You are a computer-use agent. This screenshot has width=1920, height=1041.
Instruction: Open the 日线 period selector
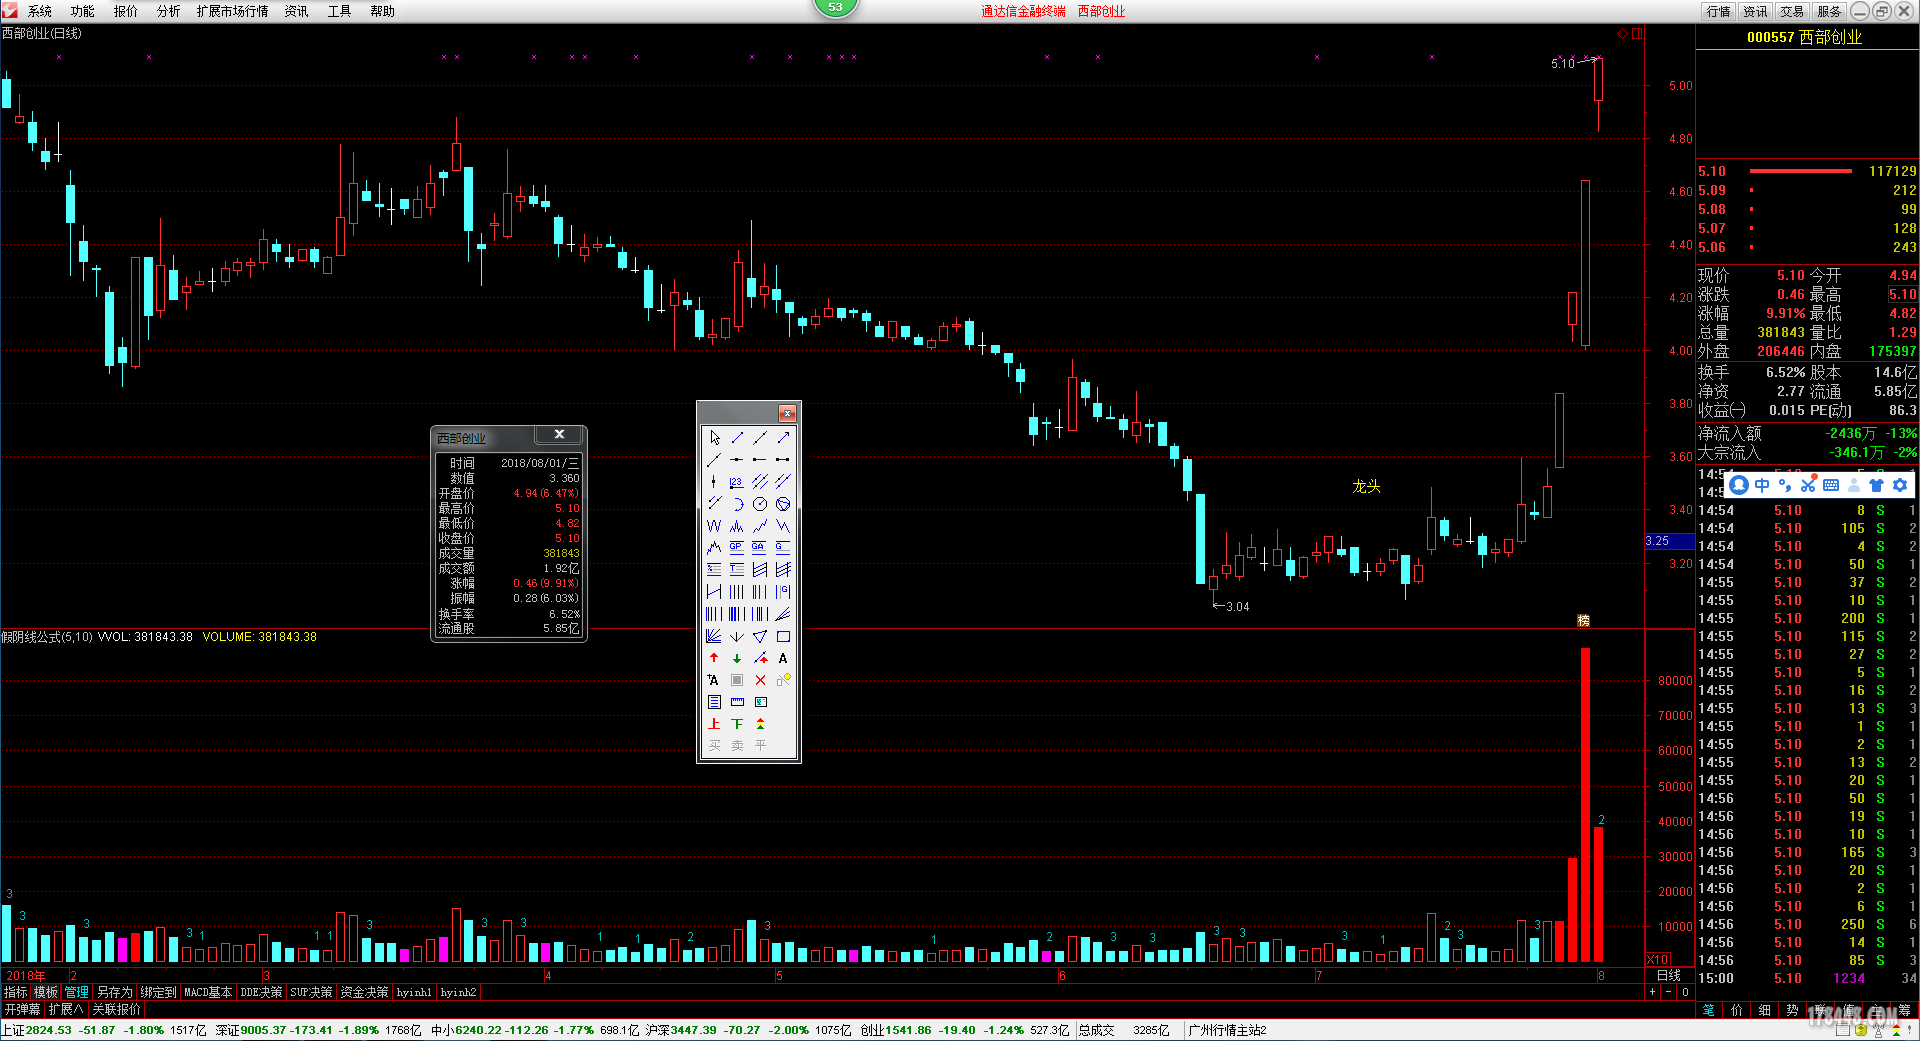click(x=1668, y=975)
